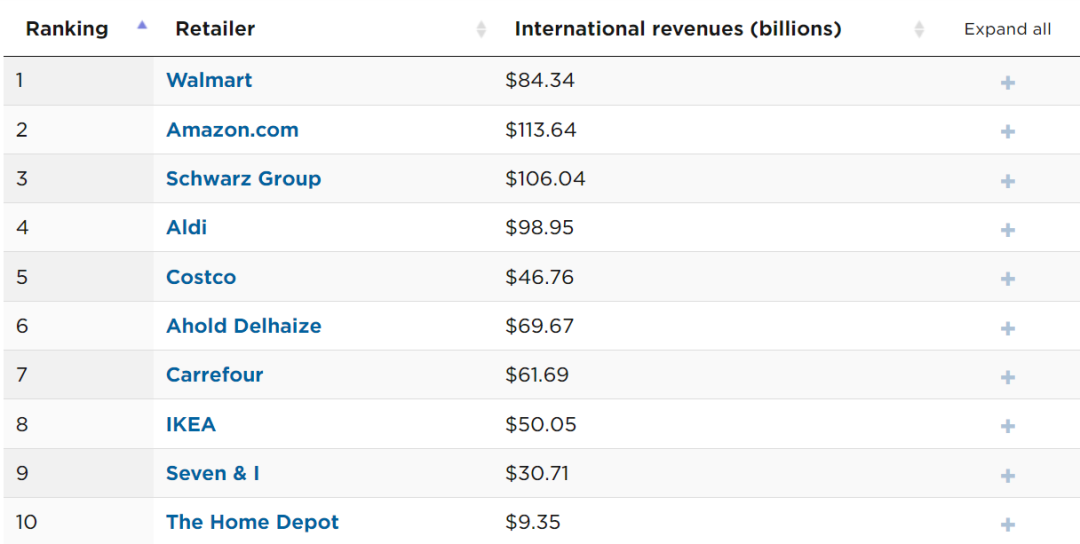Viewport: 1080px width, 544px height.
Task: Visit the Ahold Delhaize link
Action: coord(243,326)
